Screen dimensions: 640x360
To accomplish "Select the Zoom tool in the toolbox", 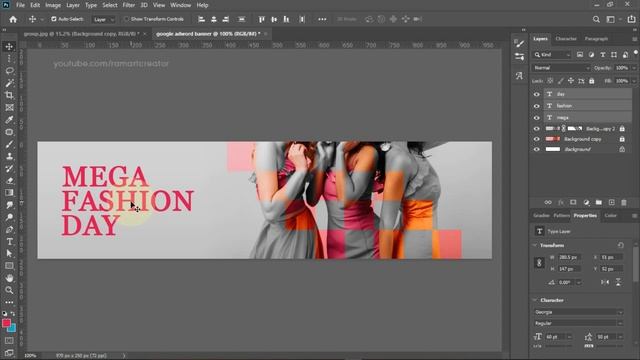I will [x=9, y=290].
